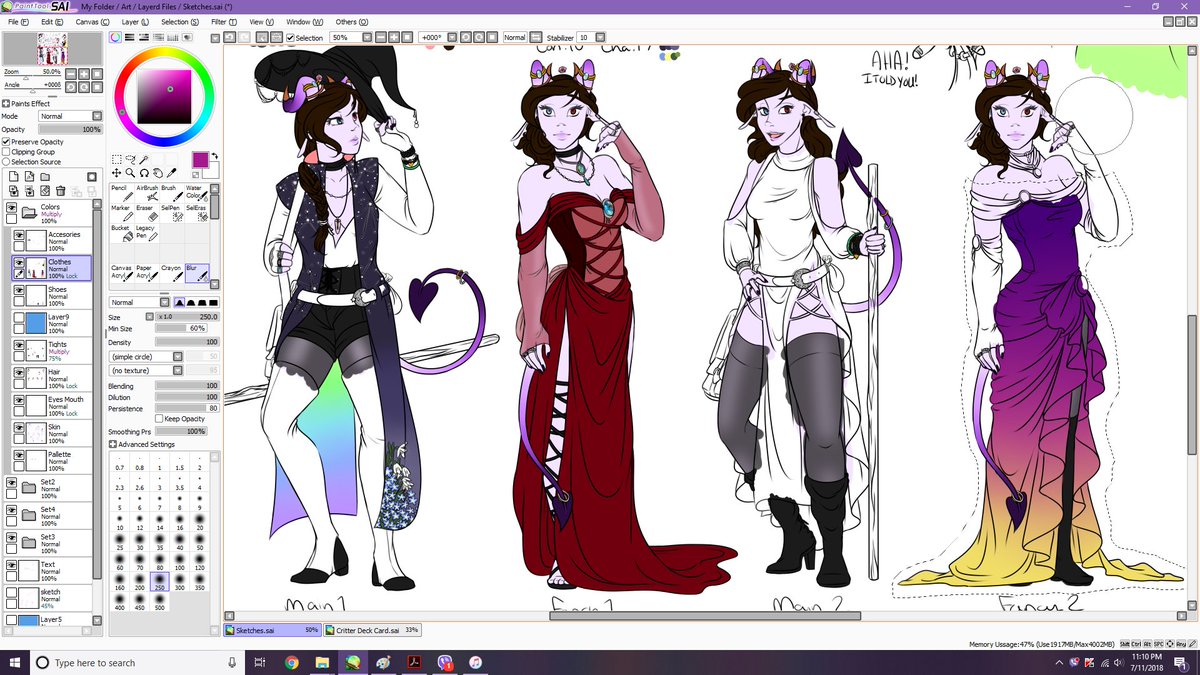Enable Clipping Group checkbox
This screenshot has height=675, width=1200.
coord(6,152)
